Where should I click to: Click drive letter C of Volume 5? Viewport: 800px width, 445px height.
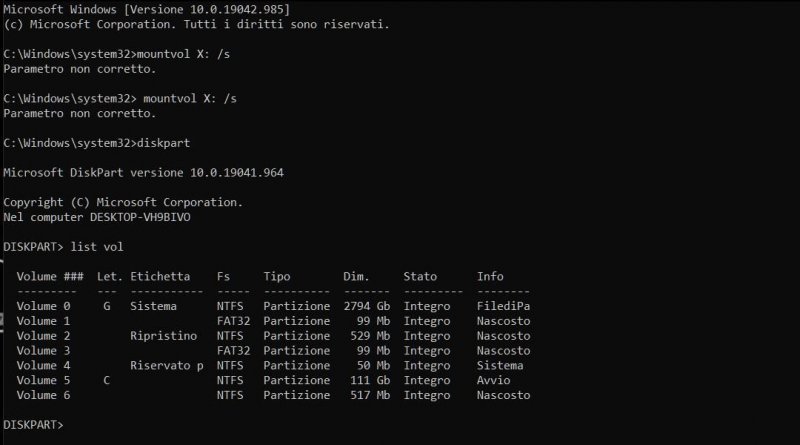(107, 380)
